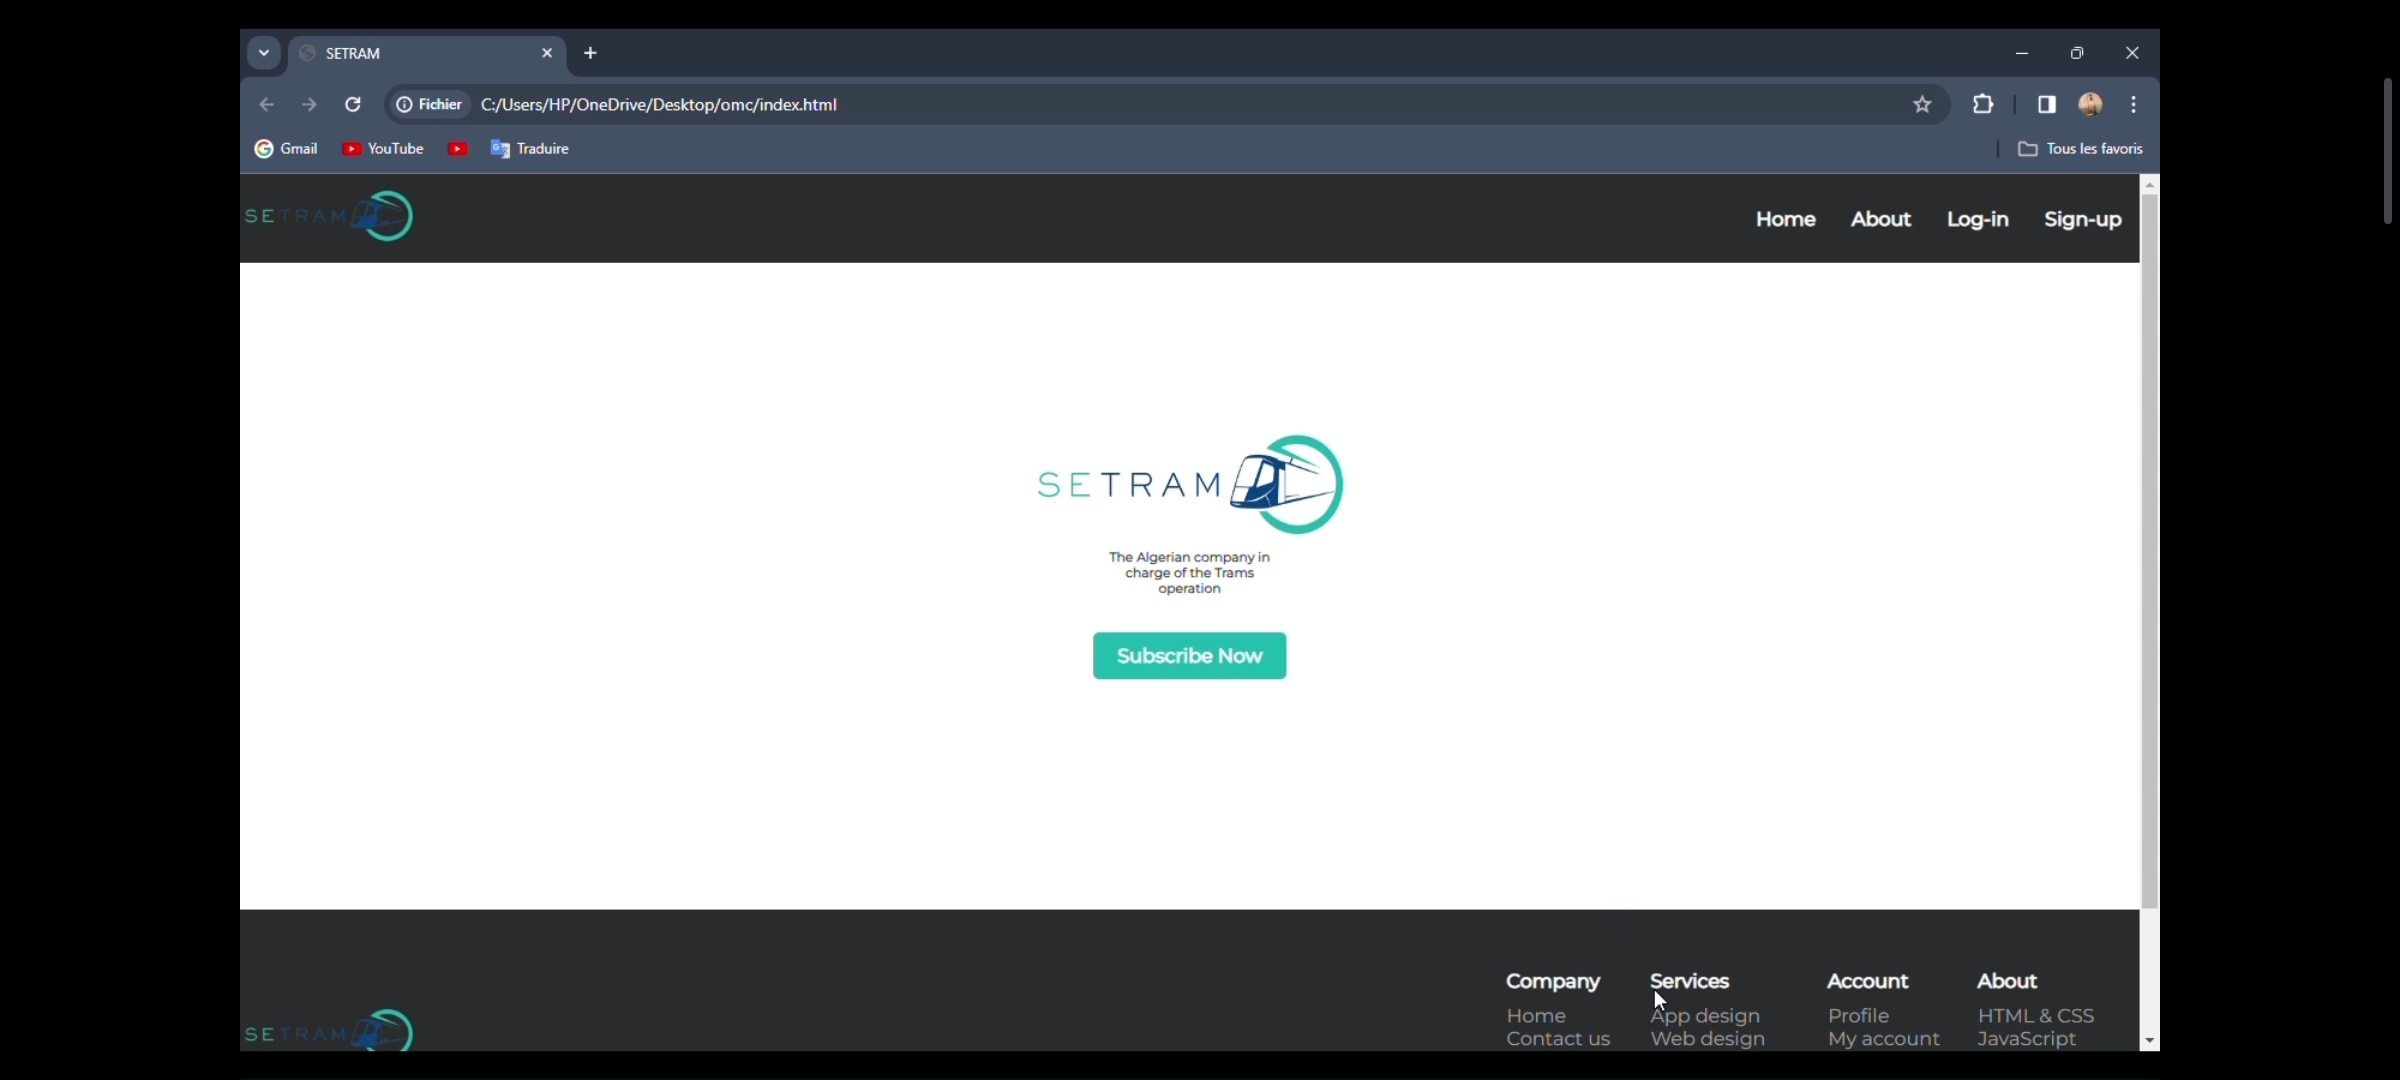
Task: Click the standalone YouTube play icon shortcut
Action: (x=458, y=148)
